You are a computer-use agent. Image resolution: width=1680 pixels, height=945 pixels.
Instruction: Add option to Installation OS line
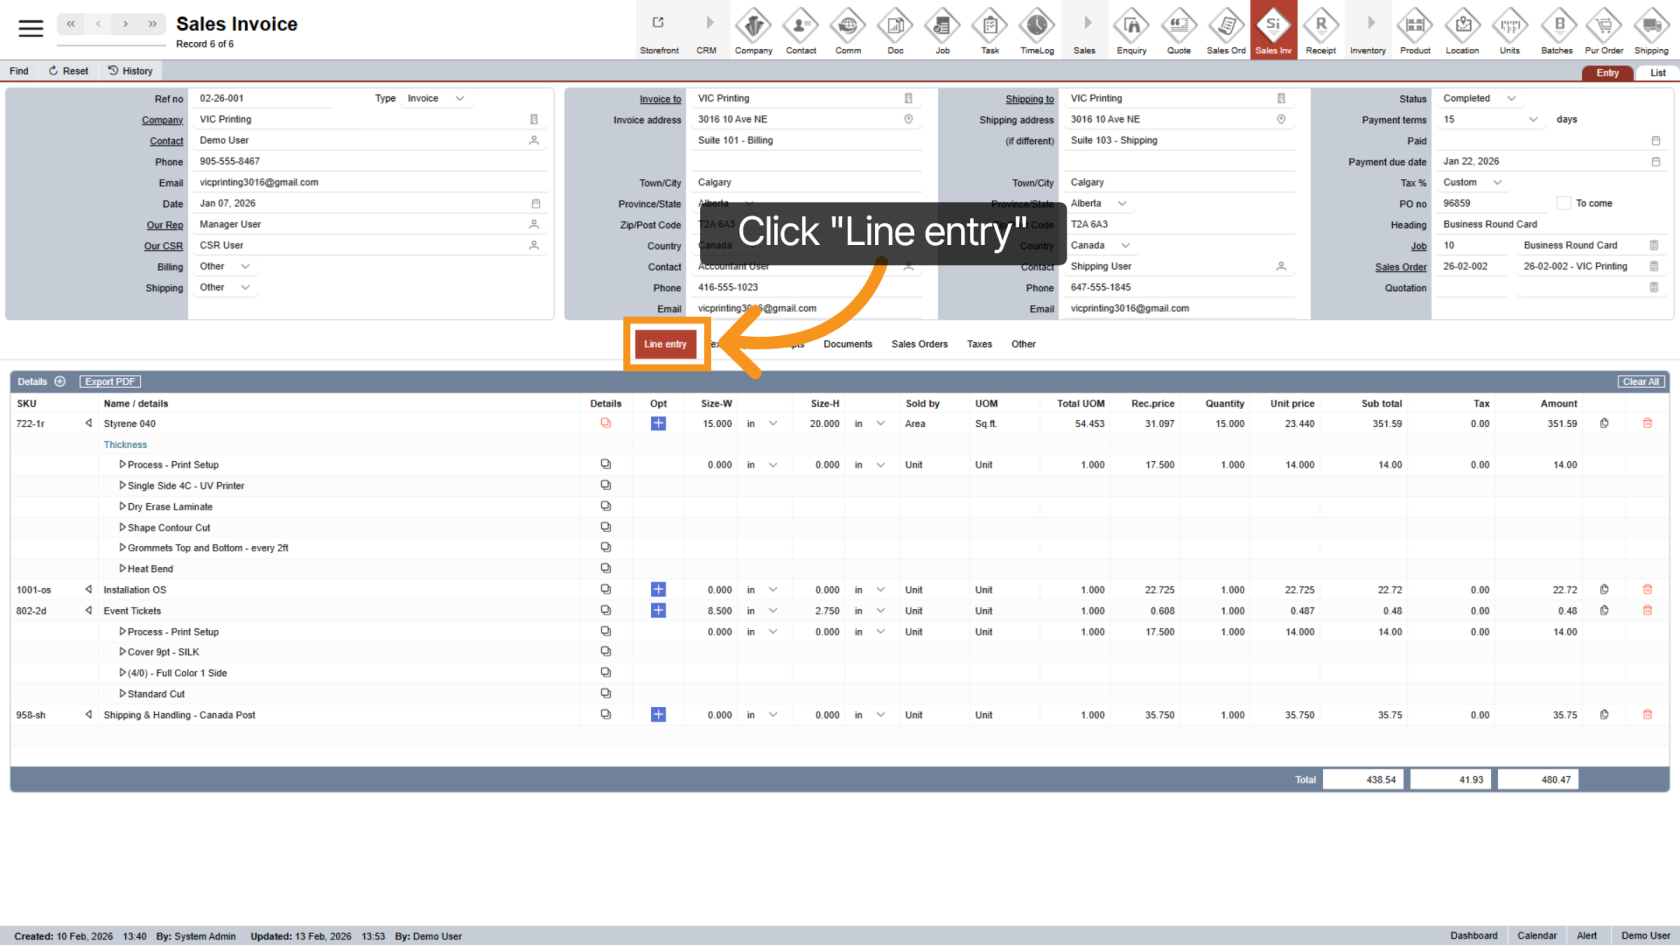pos(658,590)
